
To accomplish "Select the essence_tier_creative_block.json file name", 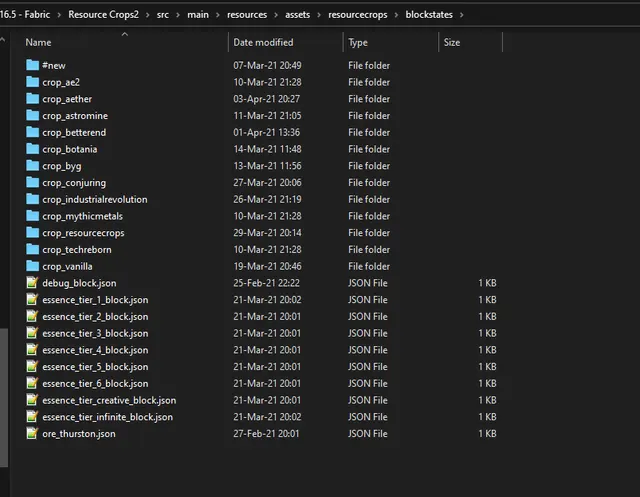I will (109, 400).
